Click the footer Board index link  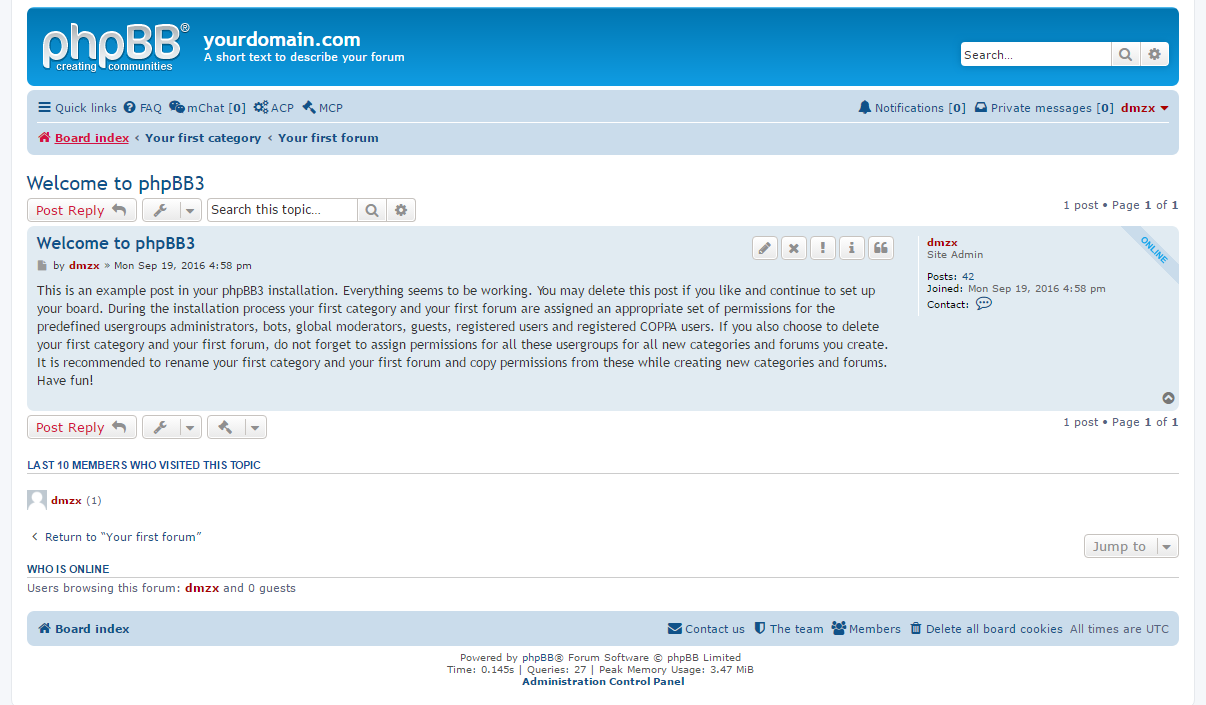pos(84,629)
